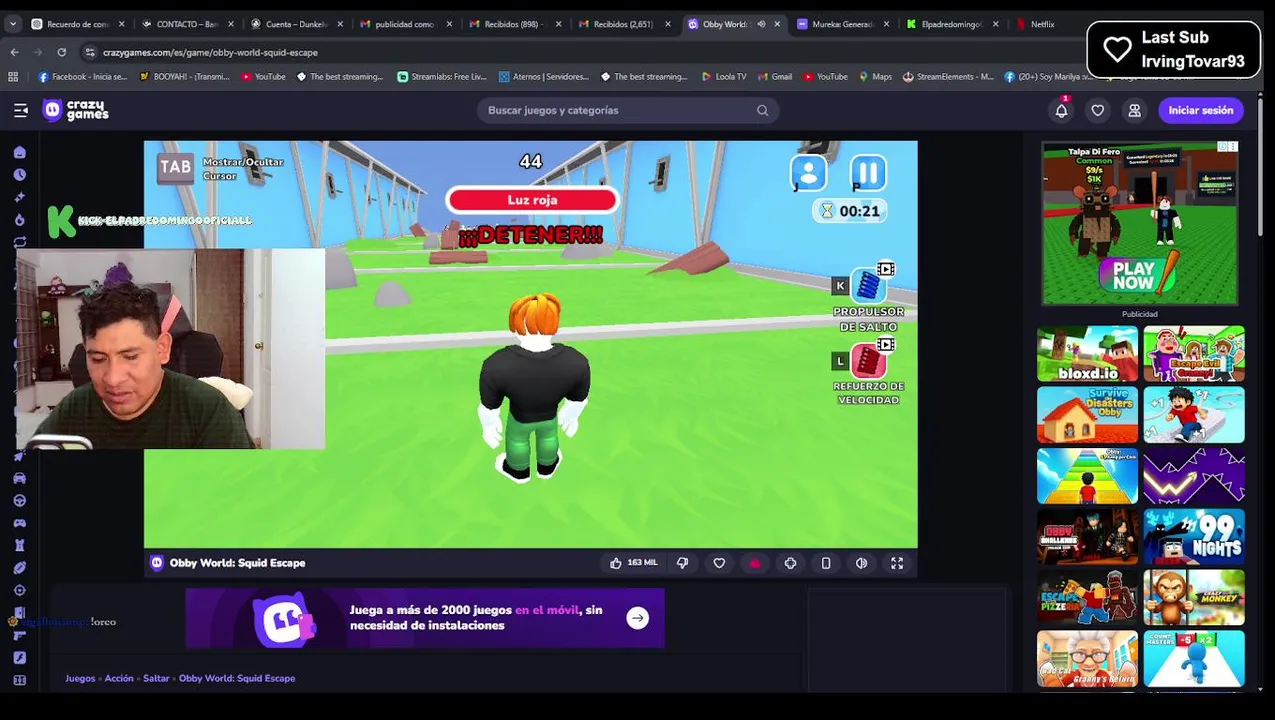Go back in browser
The height and width of the screenshot is (720, 1275).
[14, 52]
